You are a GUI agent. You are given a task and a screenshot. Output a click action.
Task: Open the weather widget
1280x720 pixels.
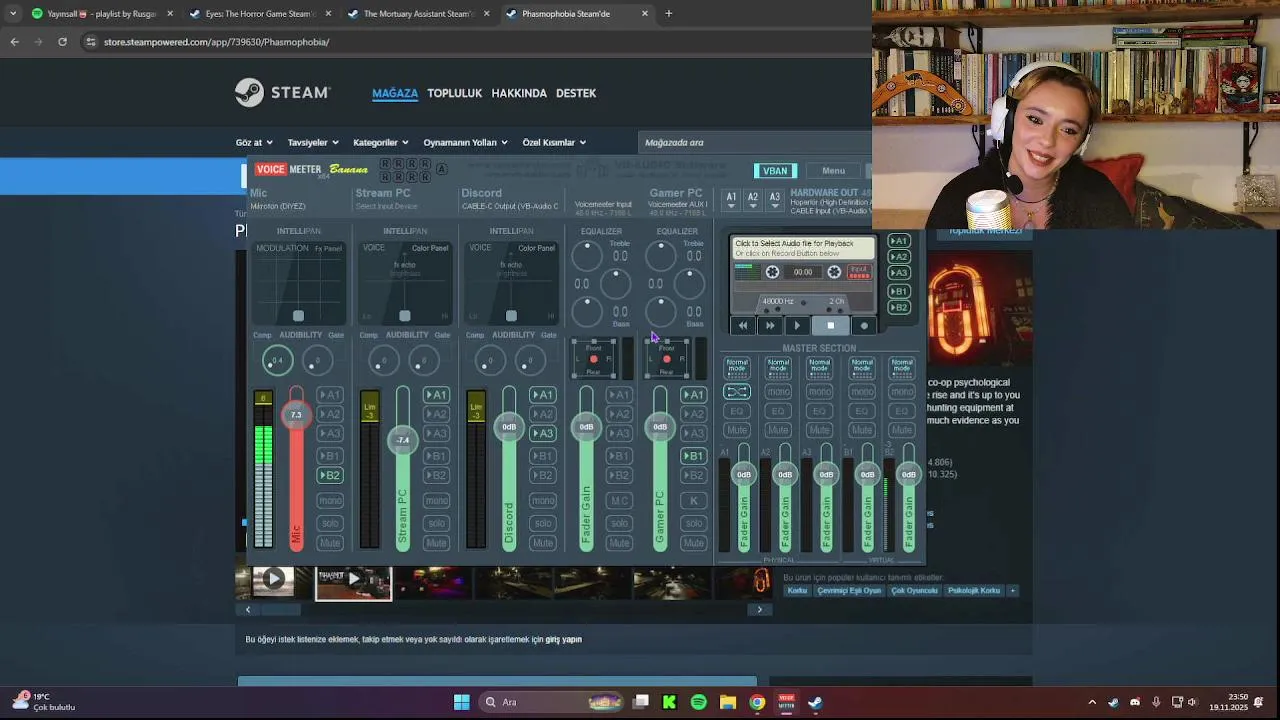pyautogui.click(x=42, y=702)
